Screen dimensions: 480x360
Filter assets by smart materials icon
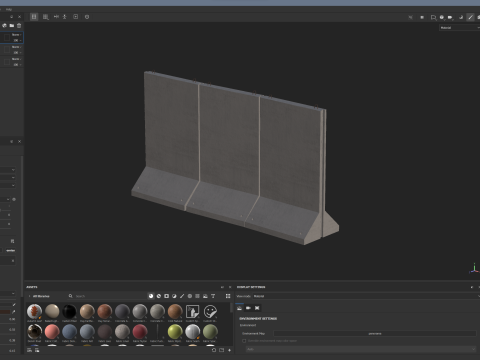coord(159,296)
